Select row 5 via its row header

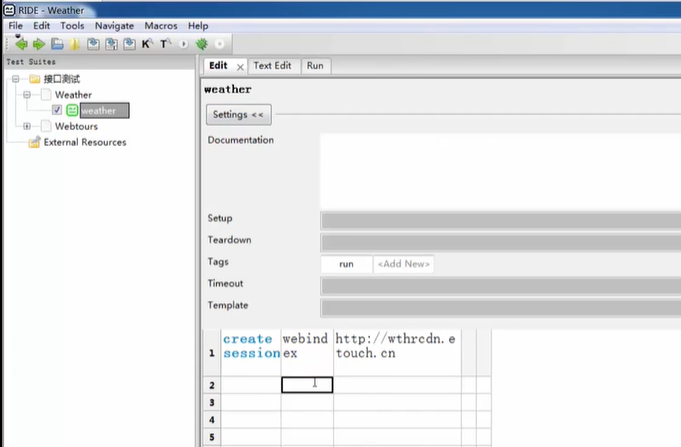pyautogui.click(x=212, y=437)
